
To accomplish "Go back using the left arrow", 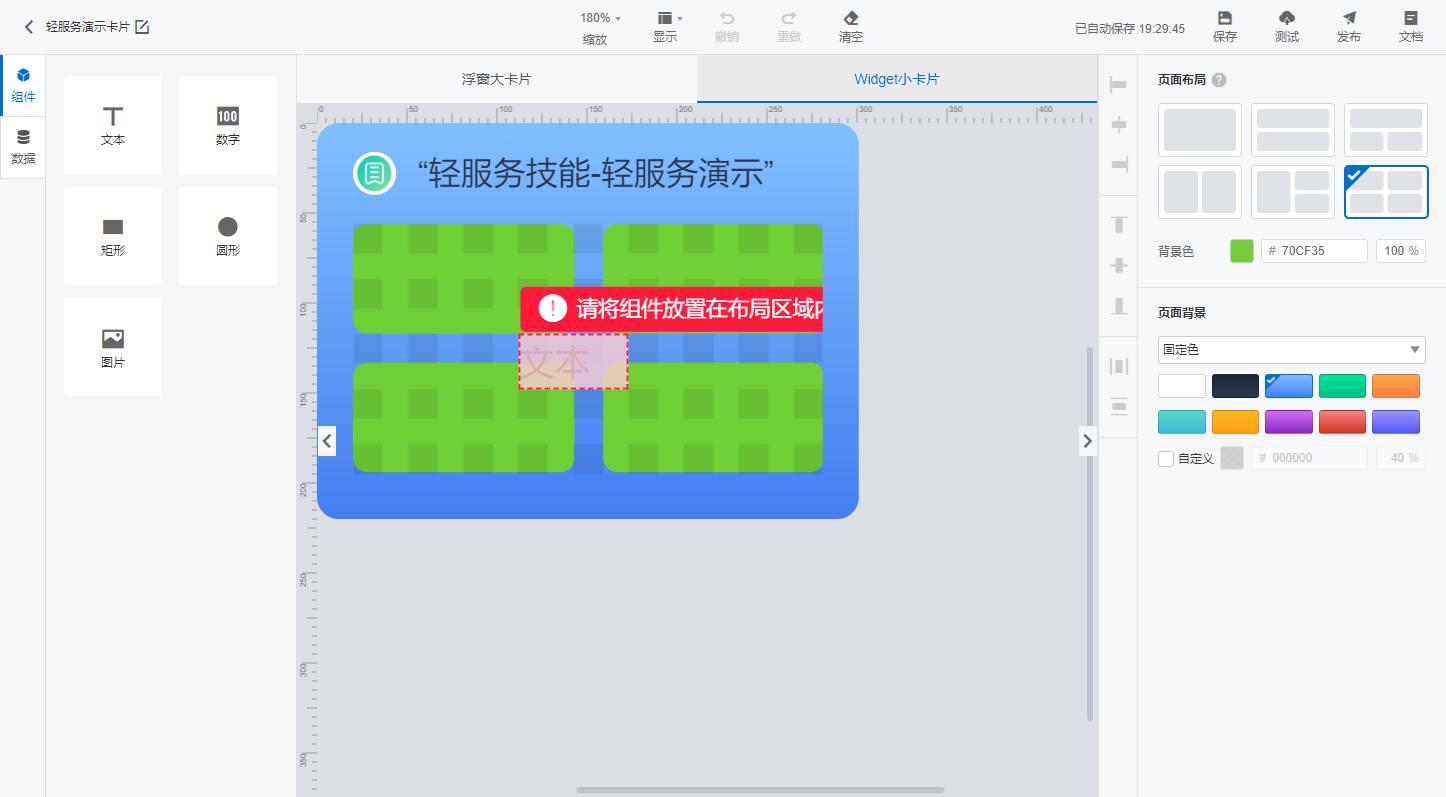I will tap(29, 27).
